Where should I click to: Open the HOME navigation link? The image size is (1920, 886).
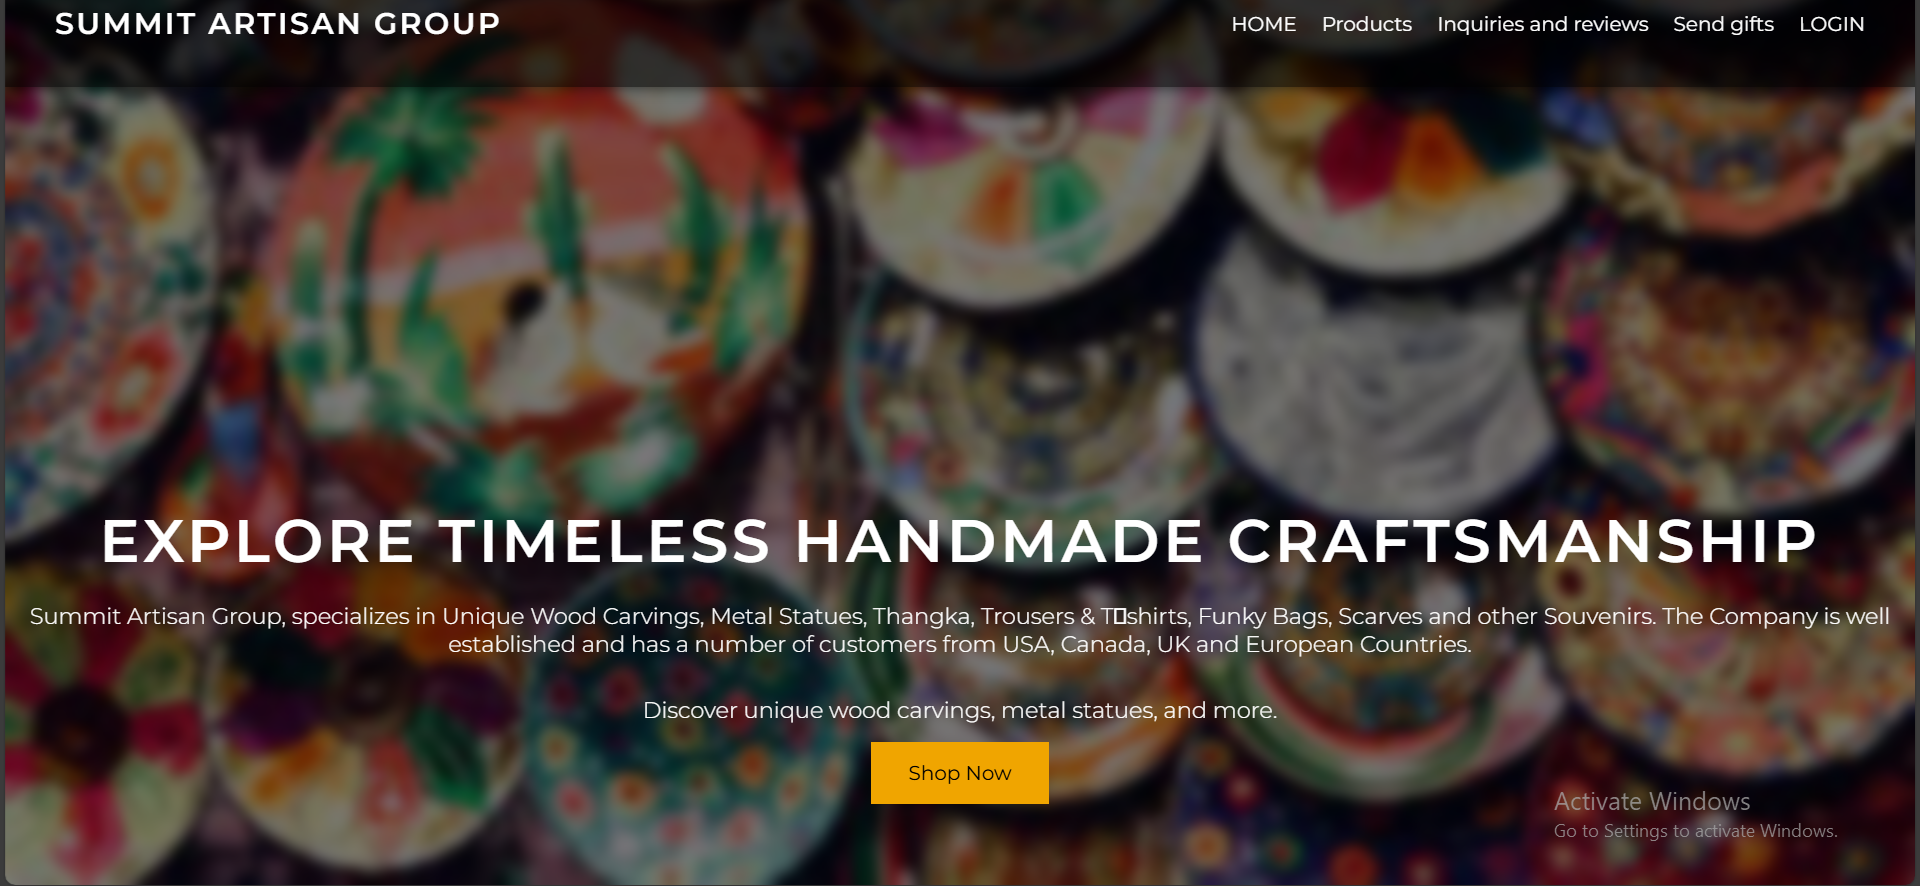[x=1263, y=24]
